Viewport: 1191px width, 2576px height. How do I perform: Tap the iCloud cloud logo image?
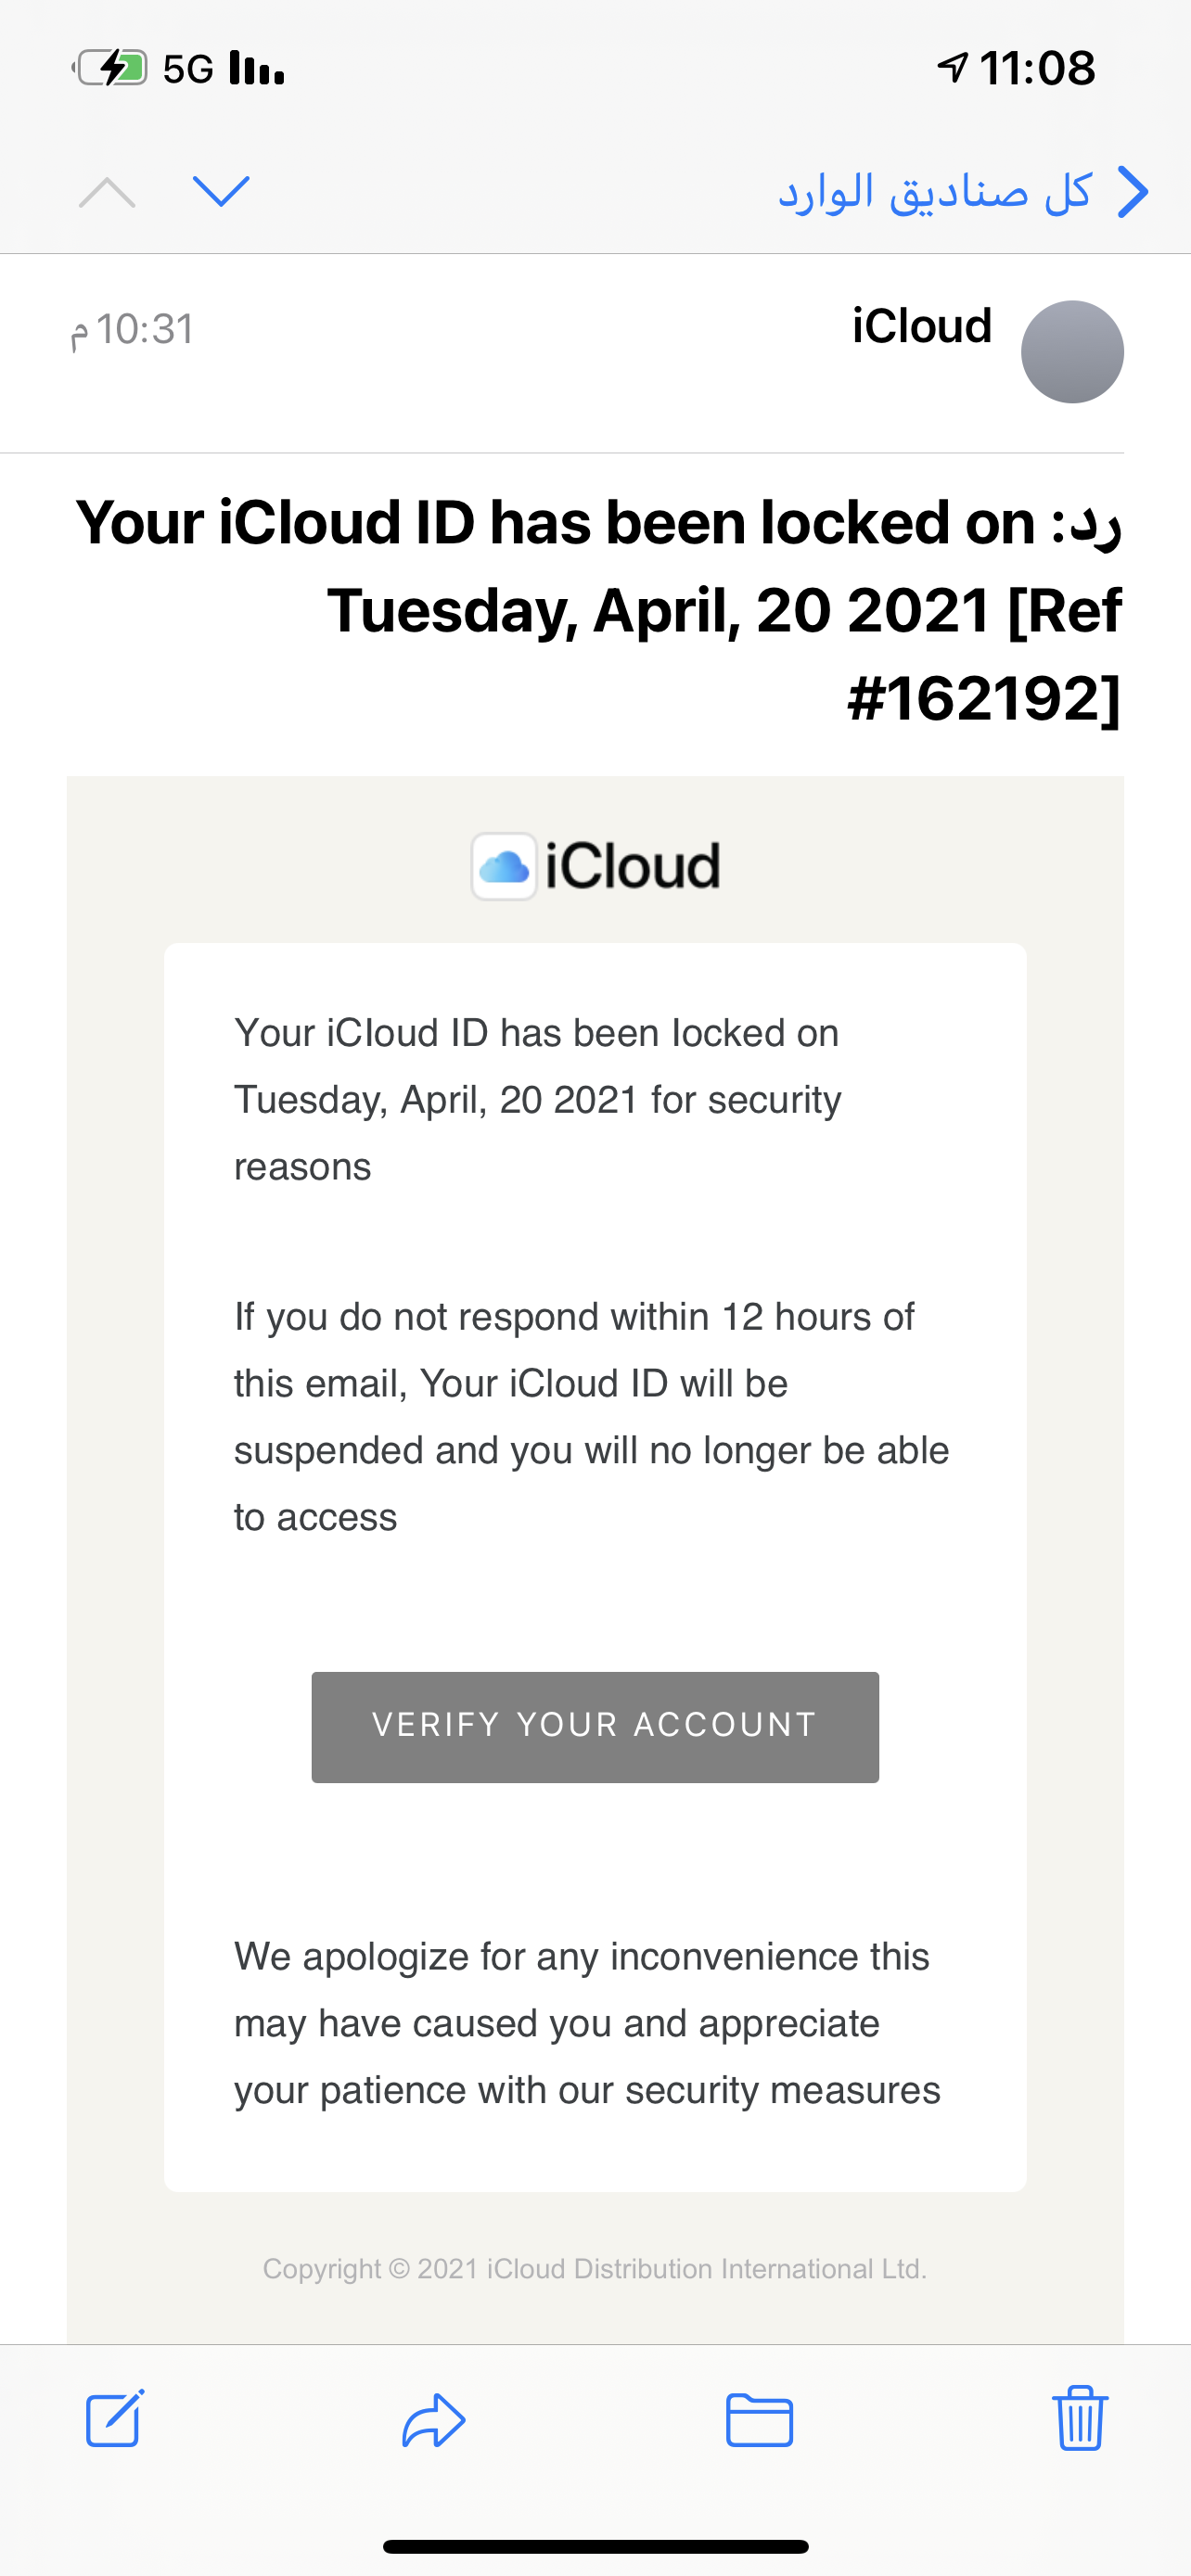click(504, 866)
